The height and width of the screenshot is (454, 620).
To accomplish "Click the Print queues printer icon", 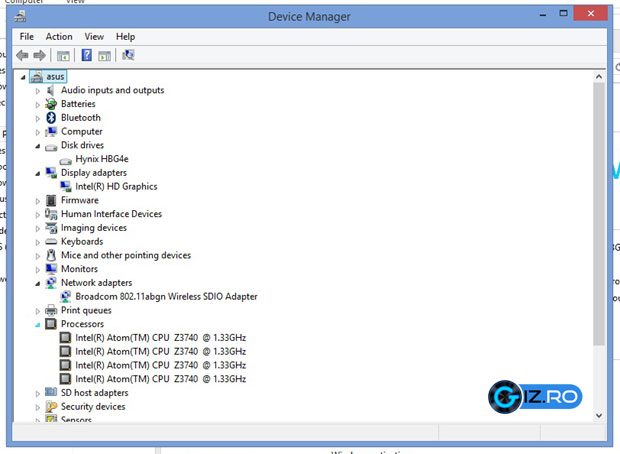I will [x=51, y=310].
